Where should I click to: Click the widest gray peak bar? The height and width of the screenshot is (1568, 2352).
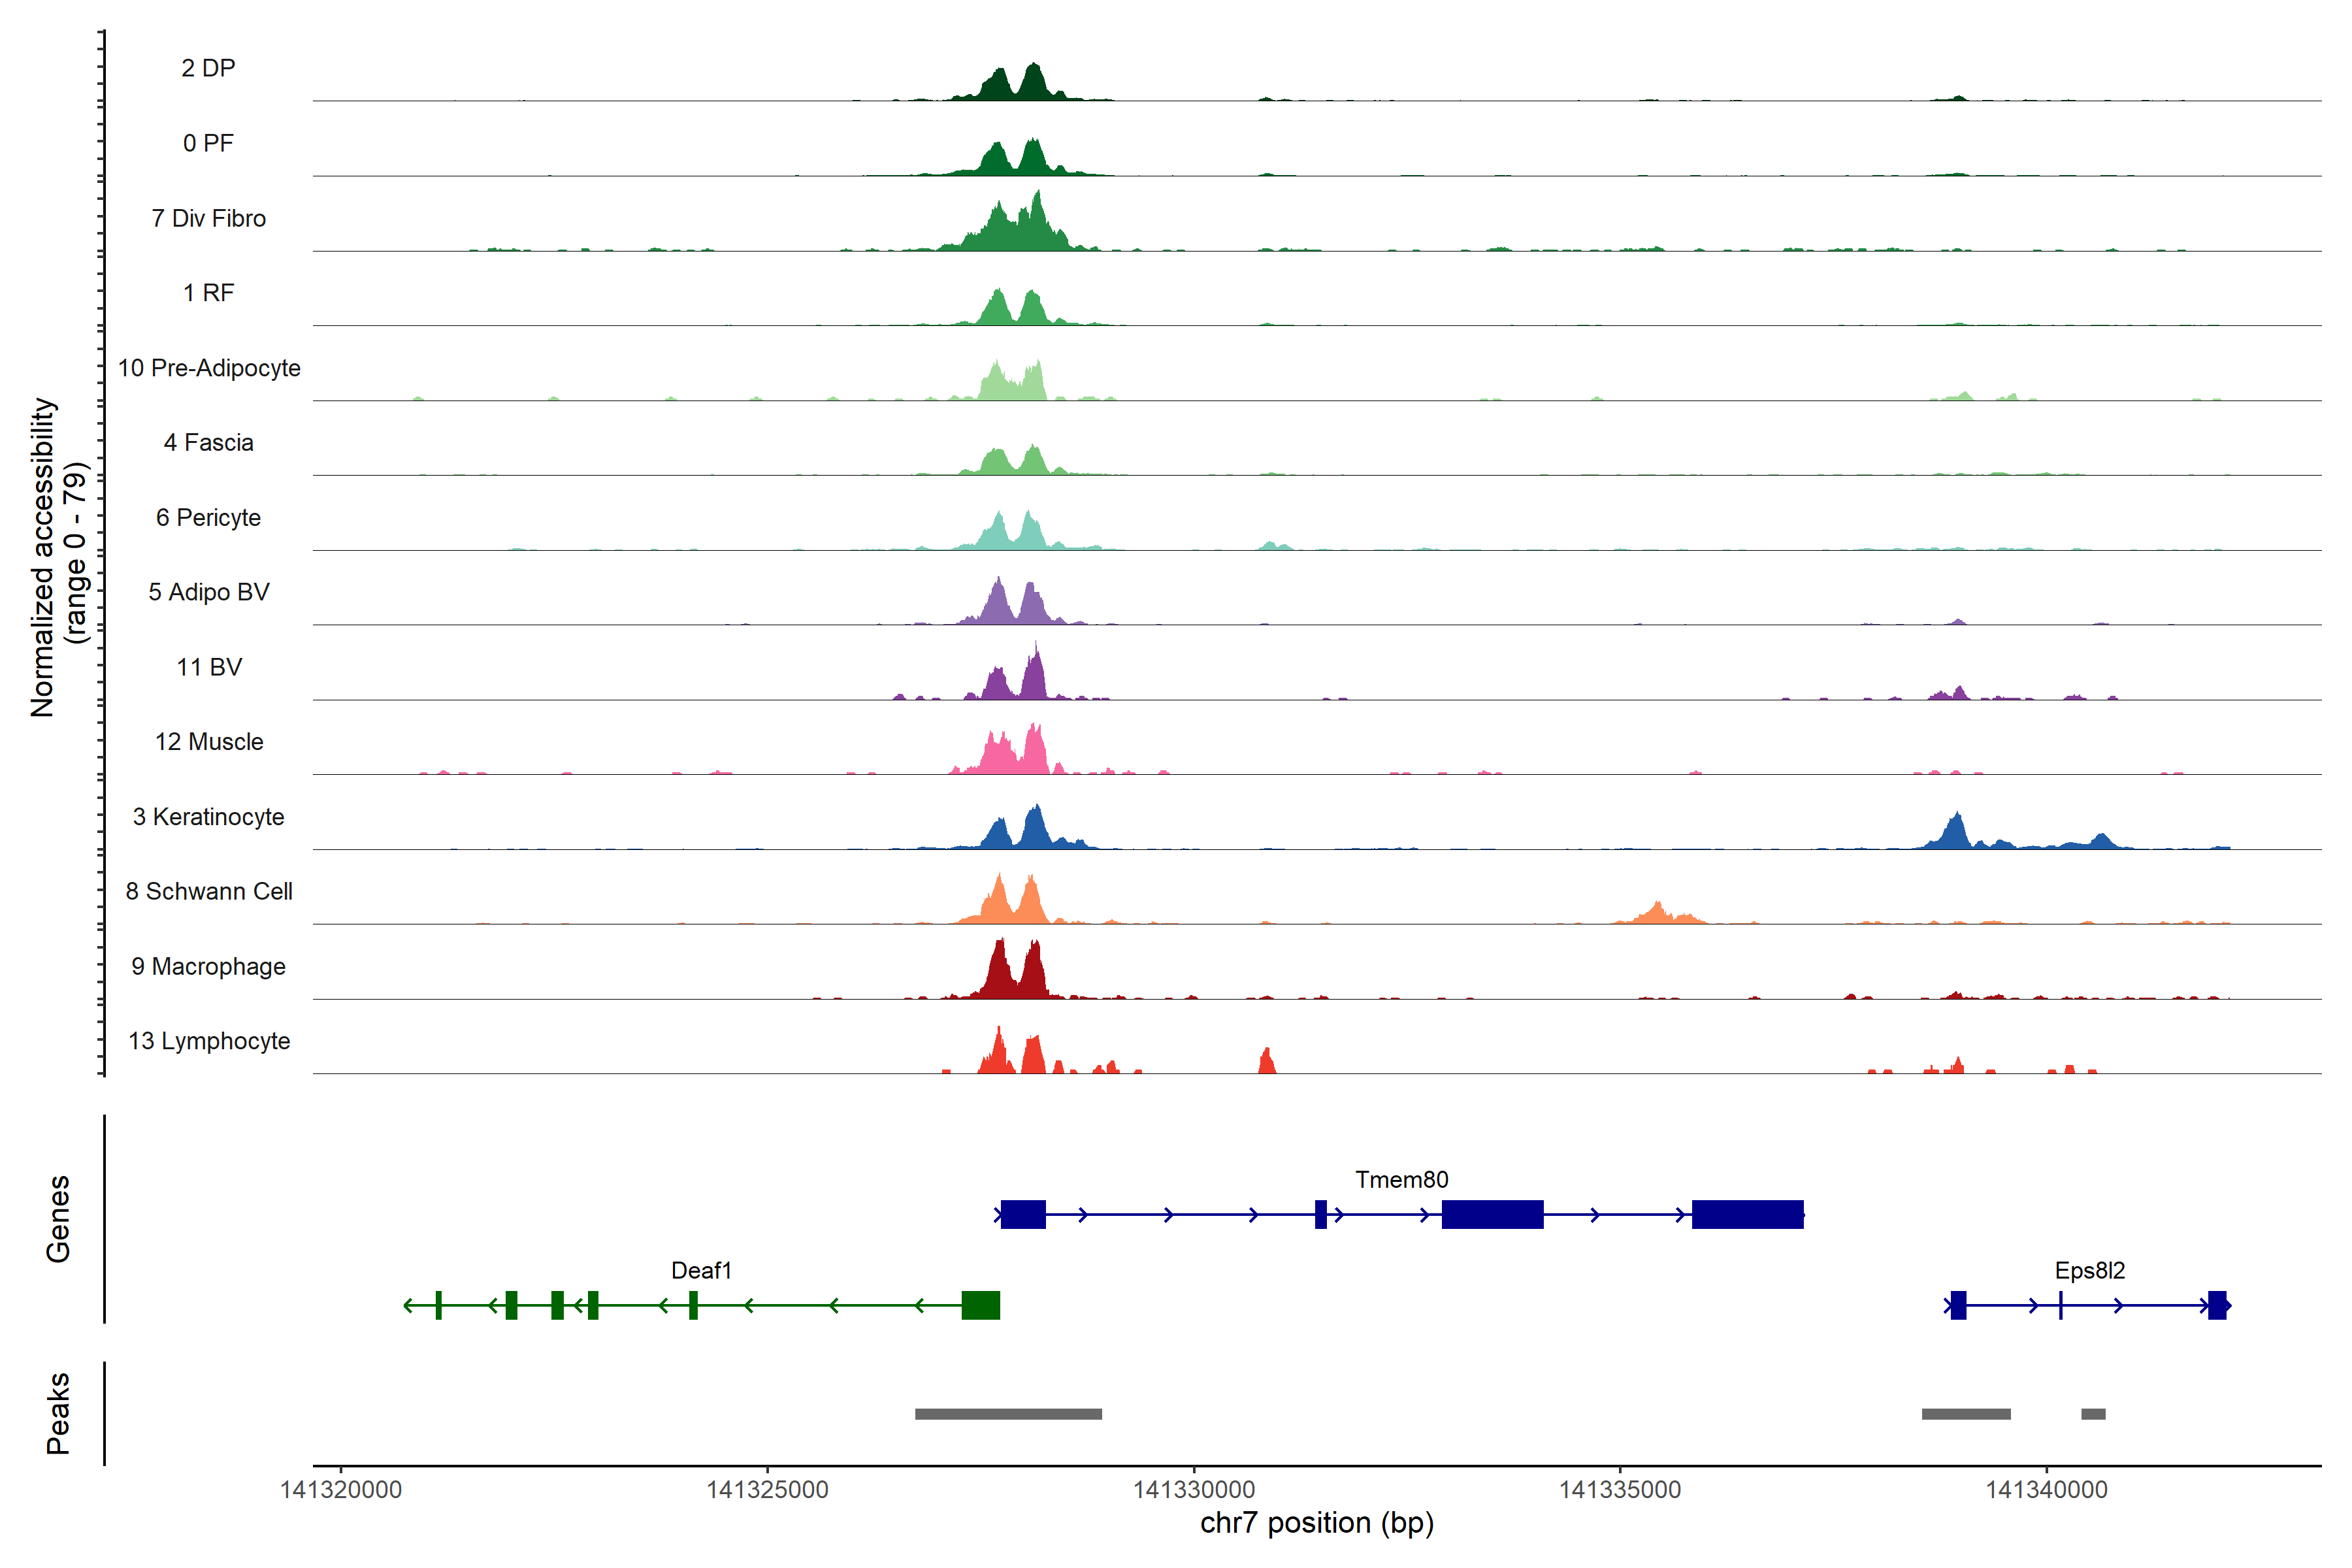(x=1008, y=1414)
